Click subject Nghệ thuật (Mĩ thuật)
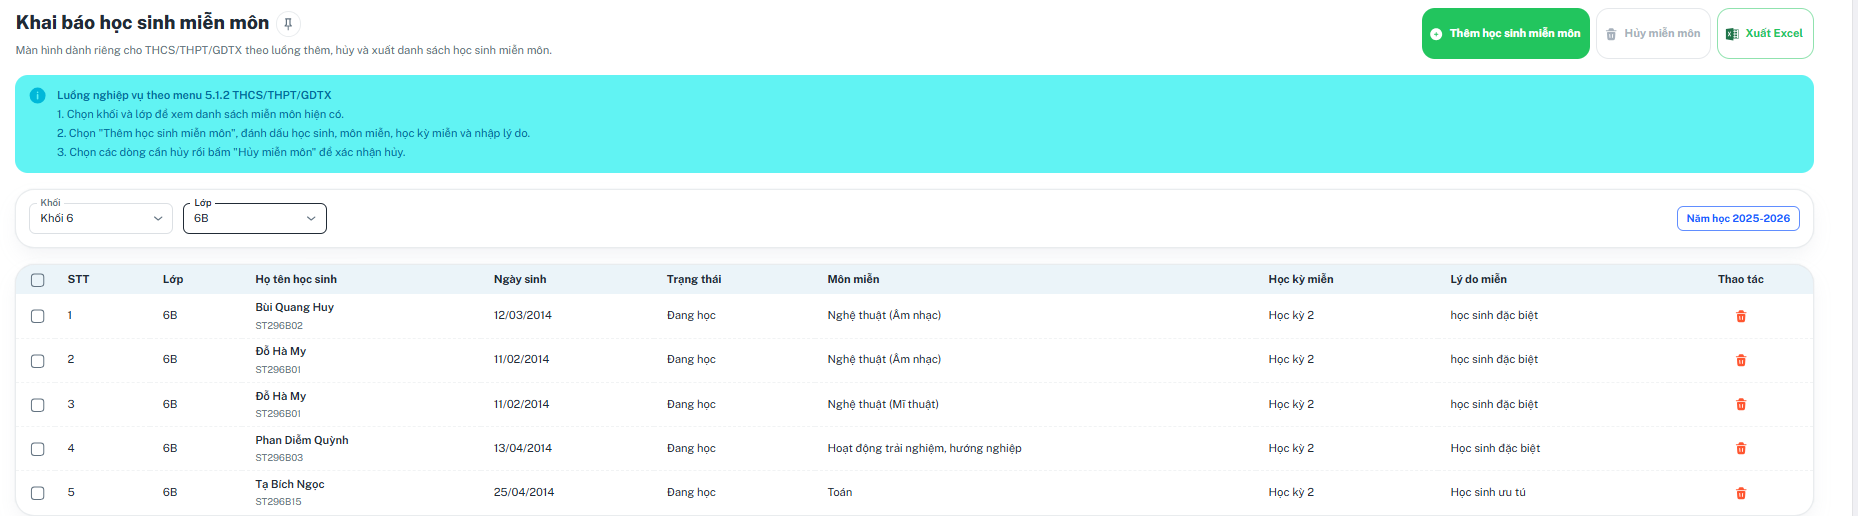Image resolution: width=1858 pixels, height=516 pixels. coord(883,404)
